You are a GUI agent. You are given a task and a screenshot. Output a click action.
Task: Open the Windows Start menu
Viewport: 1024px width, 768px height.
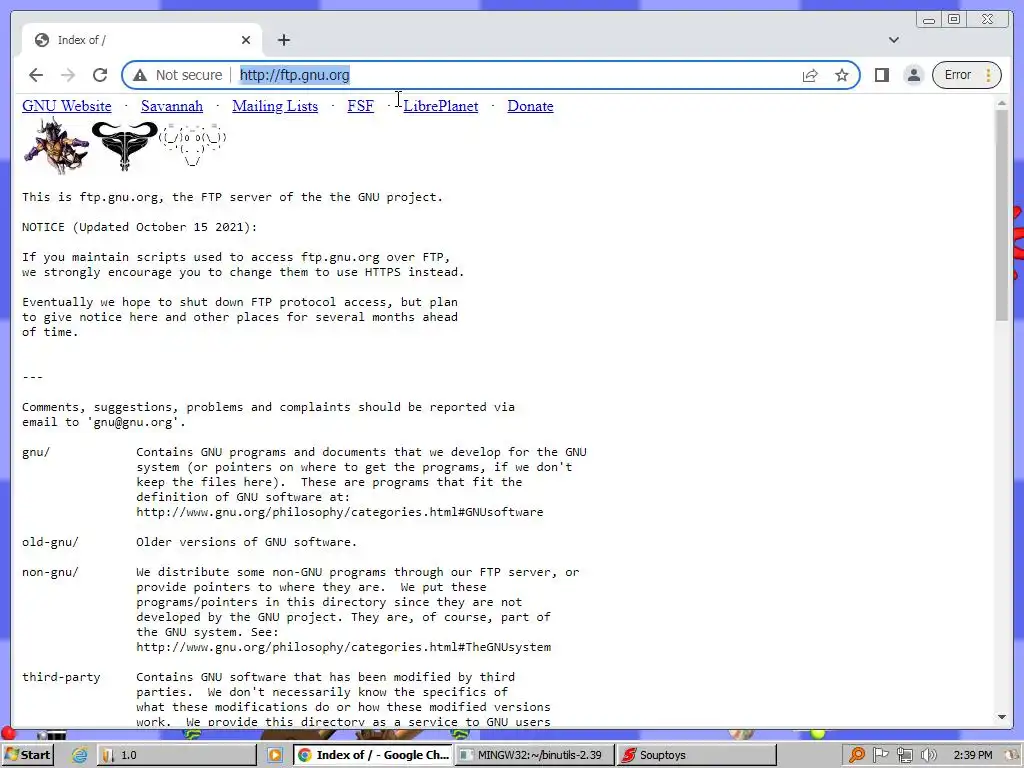click(27, 755)
